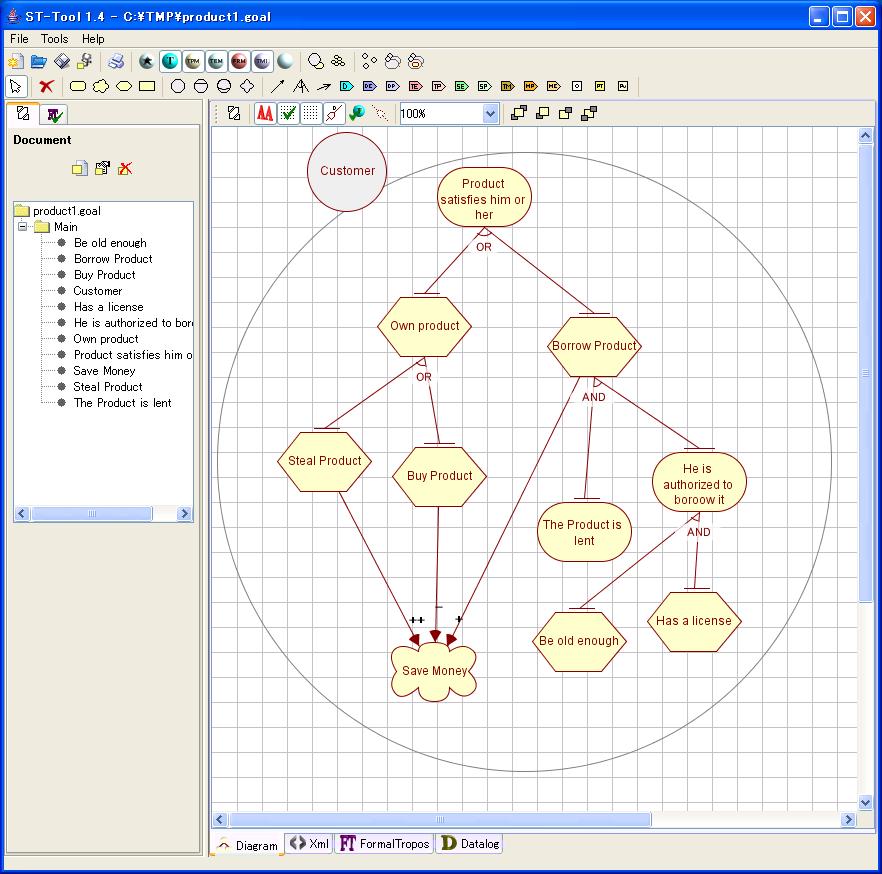The height and width of the screenshot is (874, 882).
Task: Toggle the TMI sphere button
Action: point(262,61)
